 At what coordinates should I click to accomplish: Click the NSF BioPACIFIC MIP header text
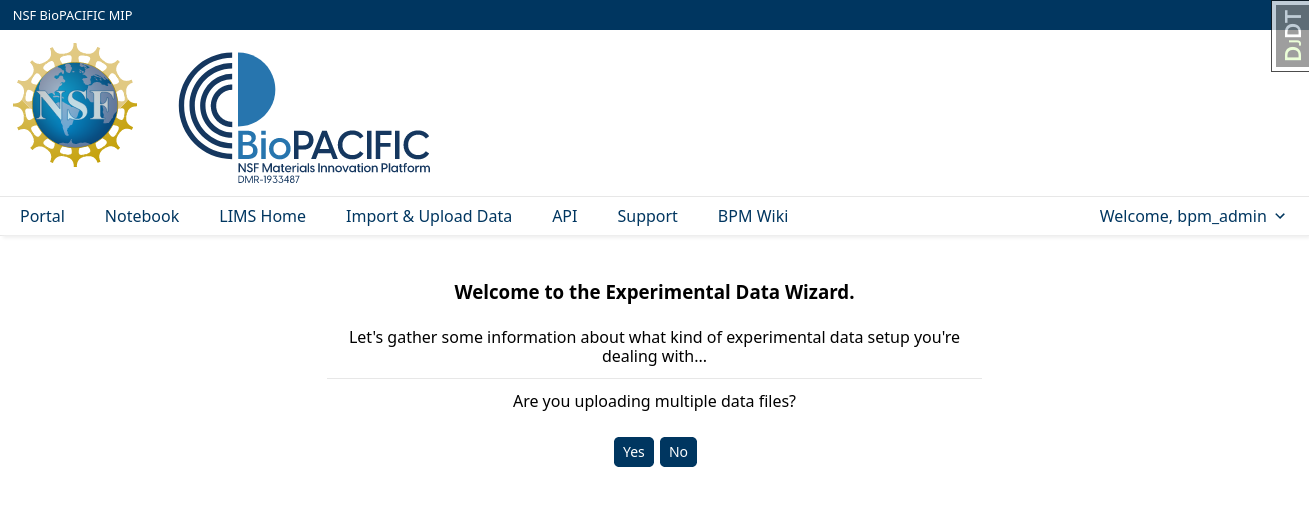(x=72, y=15)
